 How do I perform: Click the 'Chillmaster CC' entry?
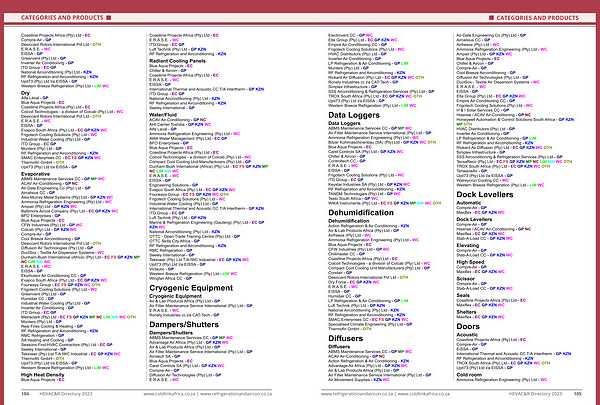click(x=347, y=254)
